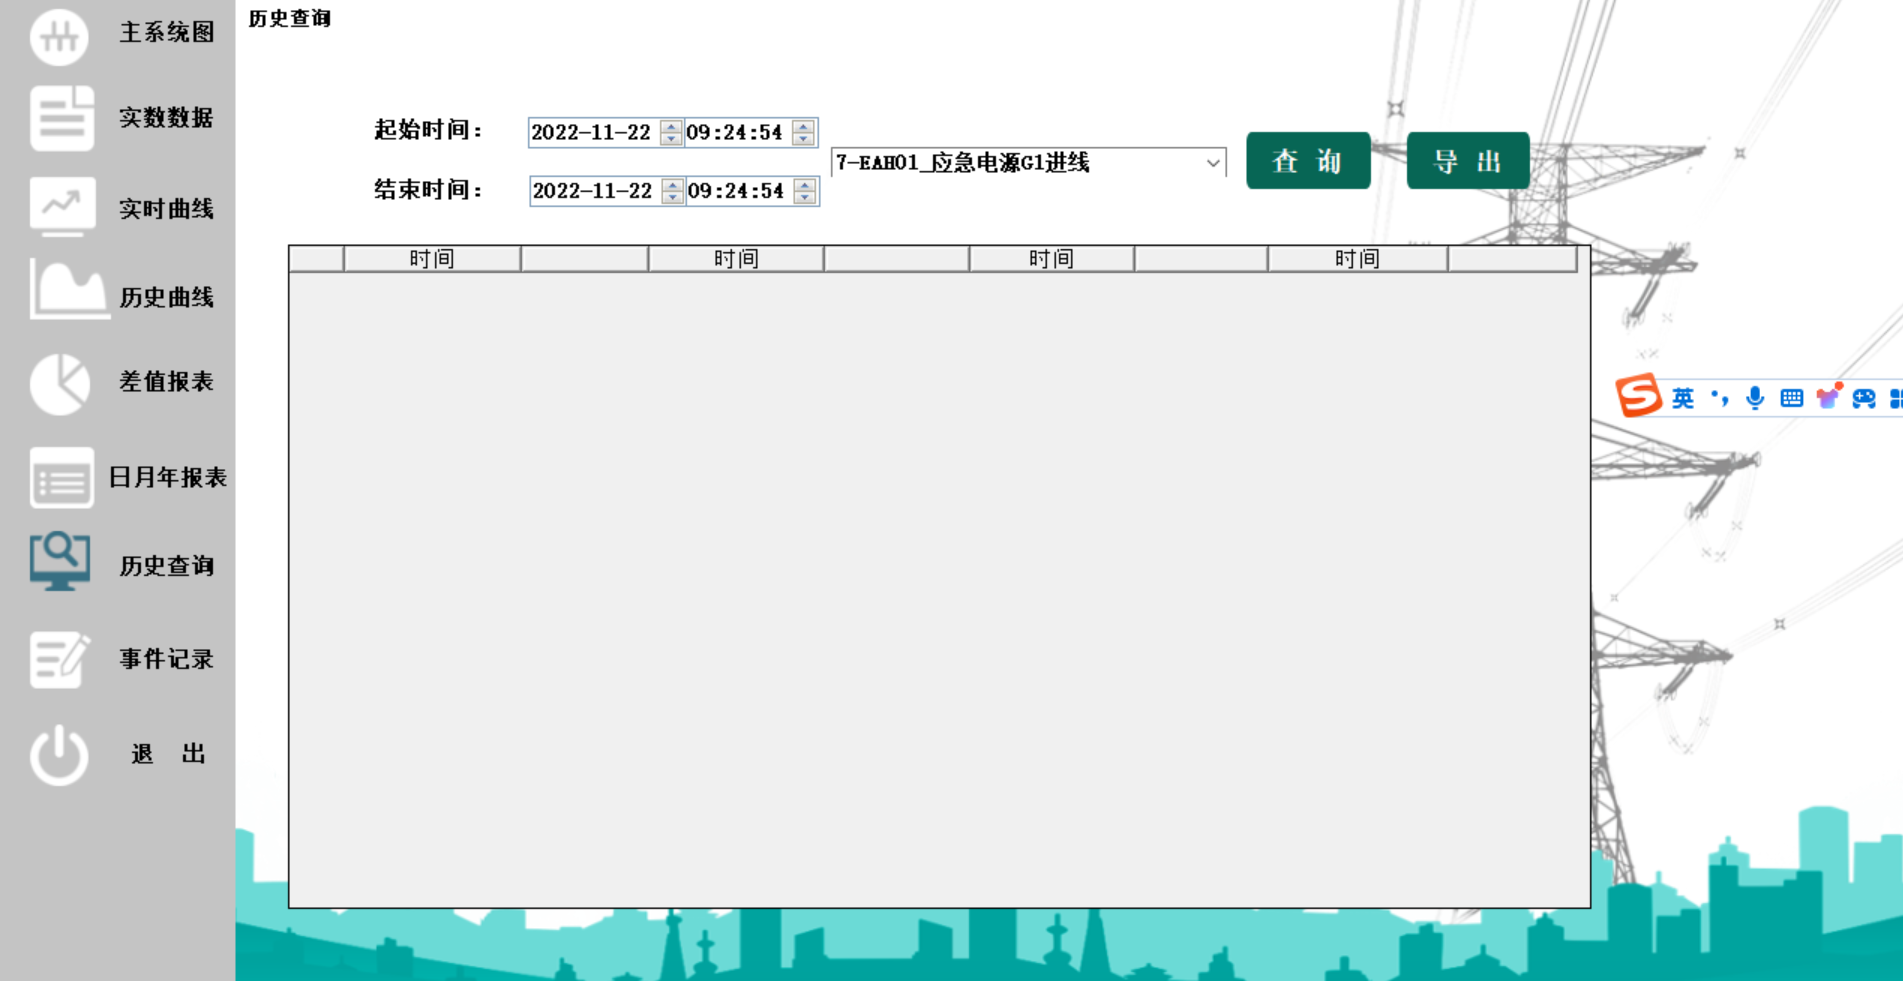Open the 7-EAH01_应急电源G1进线 device dropdown
Screen dimensions: 1903x981
tap(1212, 163)
